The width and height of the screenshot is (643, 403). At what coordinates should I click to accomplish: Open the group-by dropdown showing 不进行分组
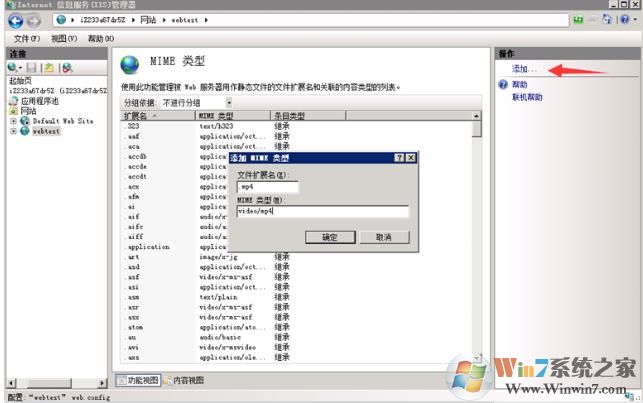(x=197, y=102)
